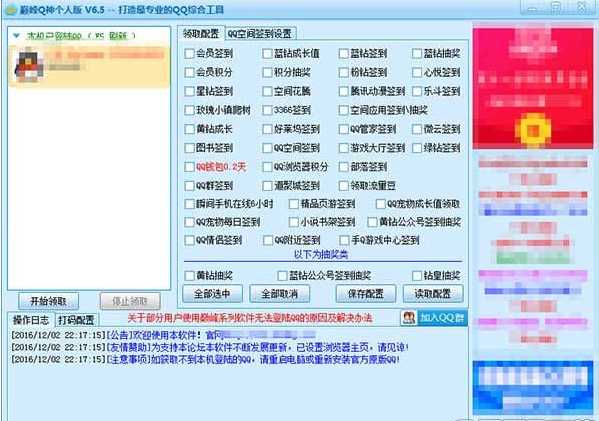The height and width of the screenshot is (421, 599).
Task: Check the 部落签到 box
Action: (x=344, y=167)
